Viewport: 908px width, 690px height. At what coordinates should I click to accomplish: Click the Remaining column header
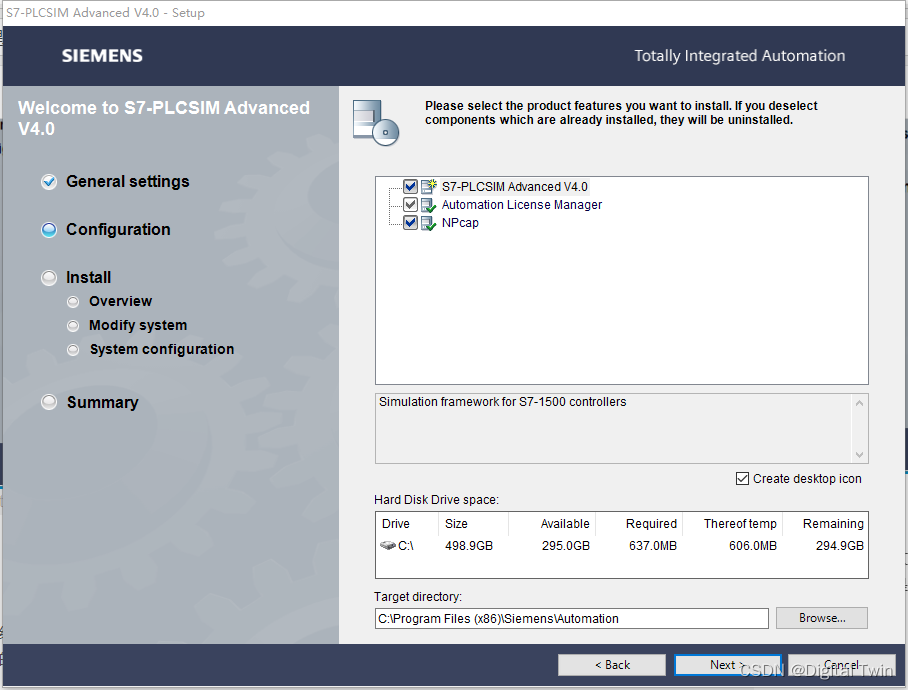(x=833, y=524)
